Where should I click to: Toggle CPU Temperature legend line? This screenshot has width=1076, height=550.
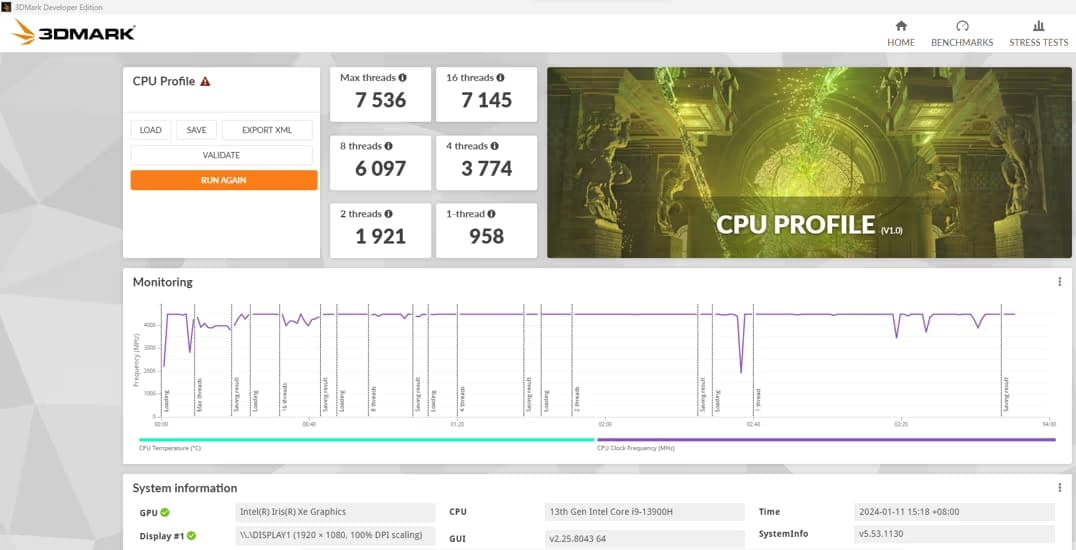(366, 439)
